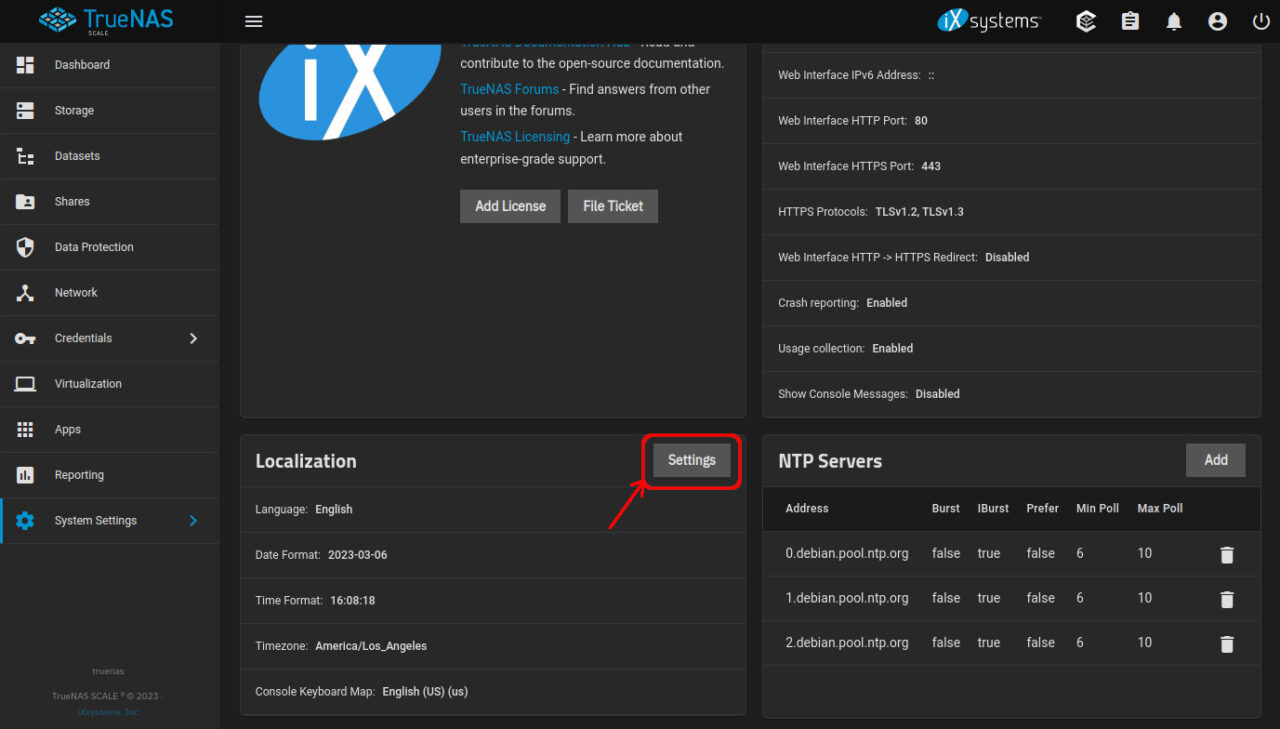1280x729 pixels.
Task: Open the iXsystems logo link
Action: pyautogui.click(x=990, y=21)
